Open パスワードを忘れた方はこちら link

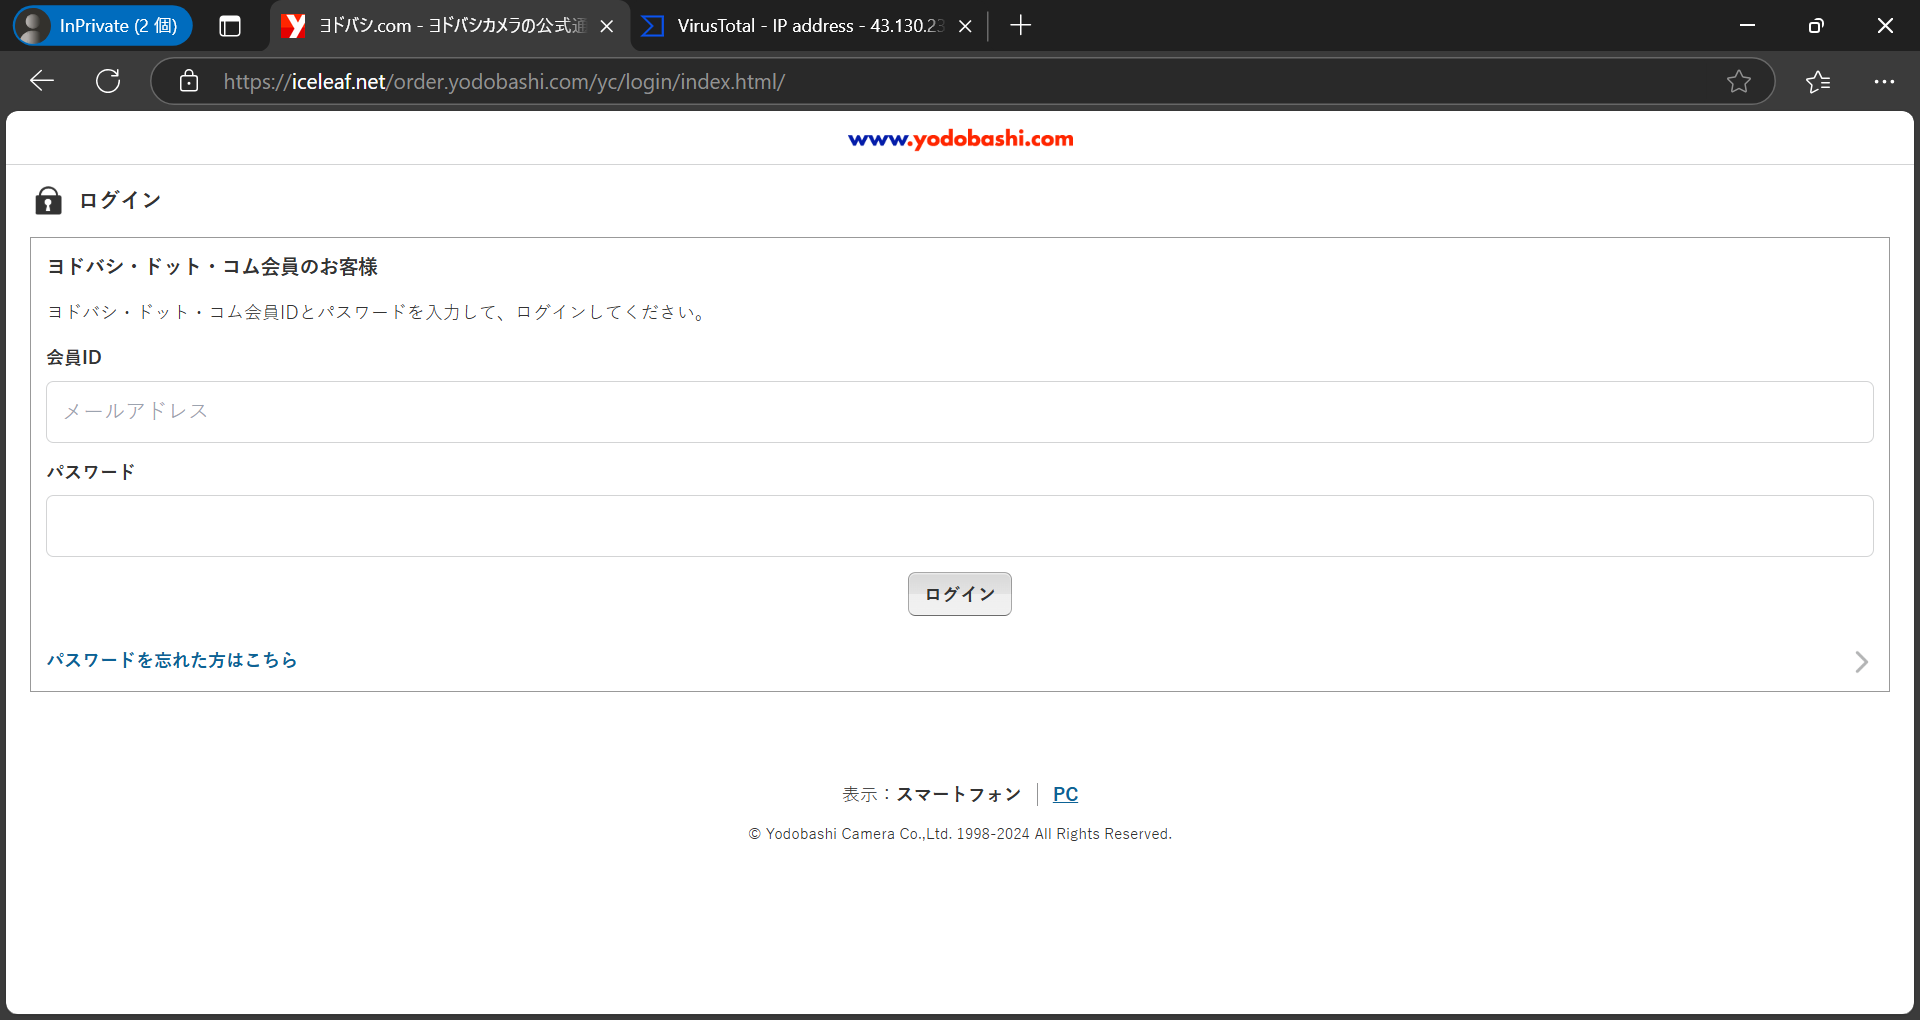(172, 660)
